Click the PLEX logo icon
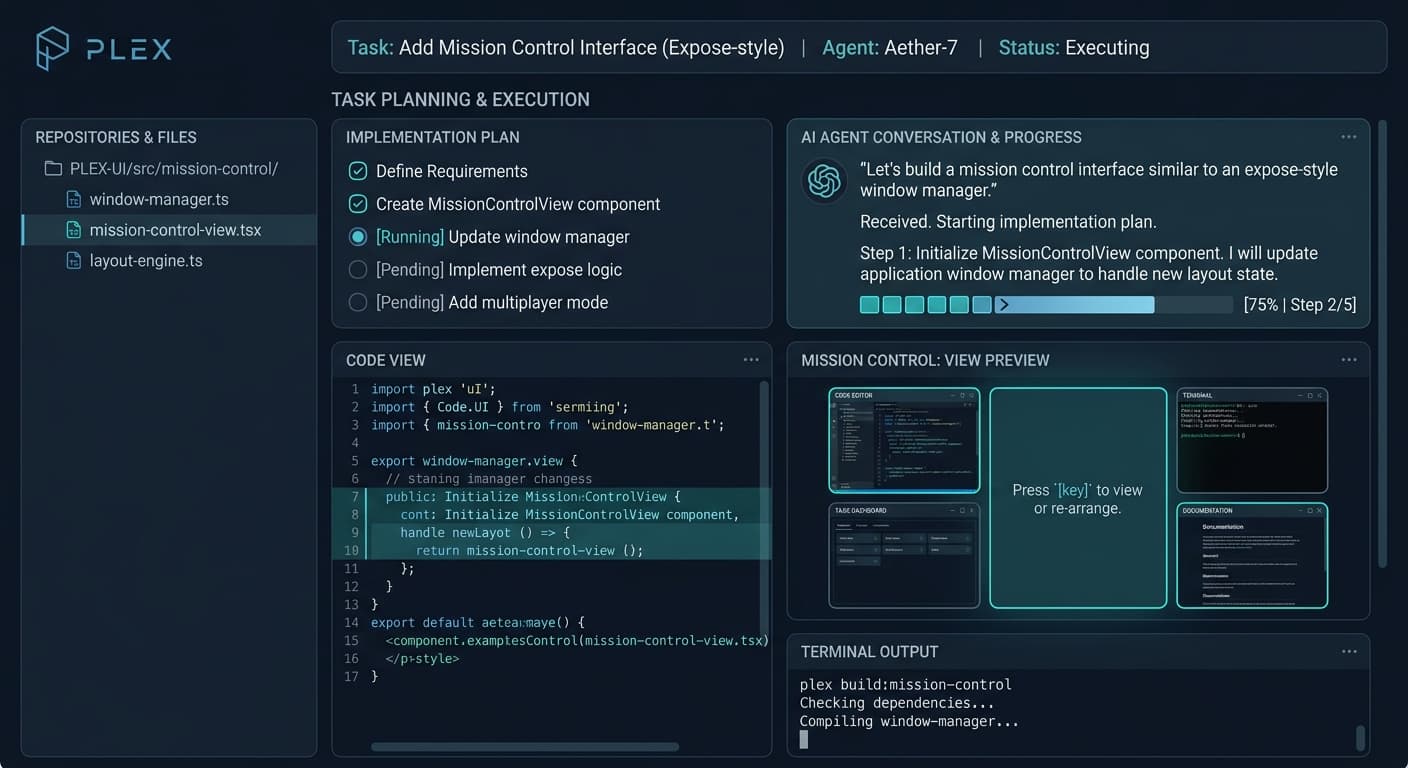The image size is (1408, 768). (x=53, y=48)
